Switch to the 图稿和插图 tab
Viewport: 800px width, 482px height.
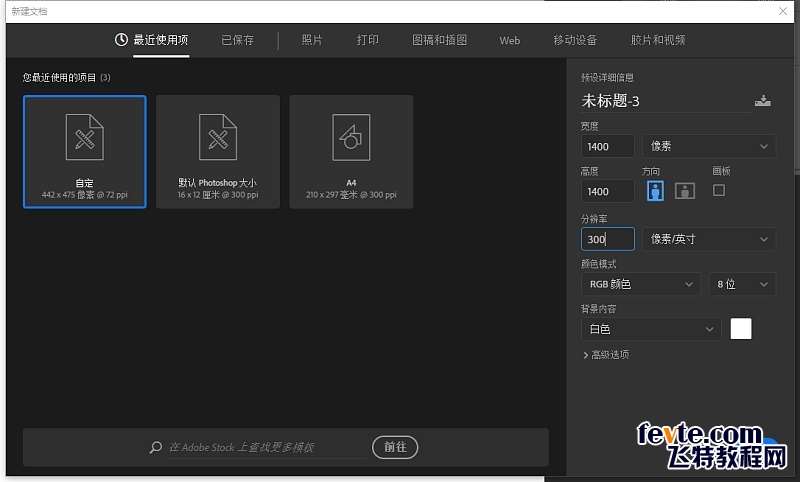click(x=439, y=40)
